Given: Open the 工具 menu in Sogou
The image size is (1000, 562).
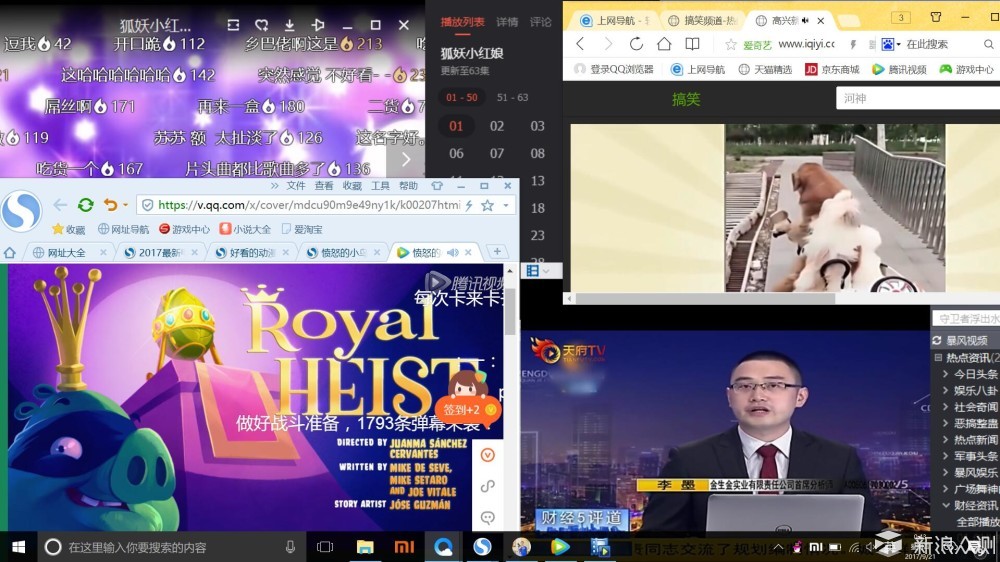Looking at the screenshot, I should pos(380,186).
